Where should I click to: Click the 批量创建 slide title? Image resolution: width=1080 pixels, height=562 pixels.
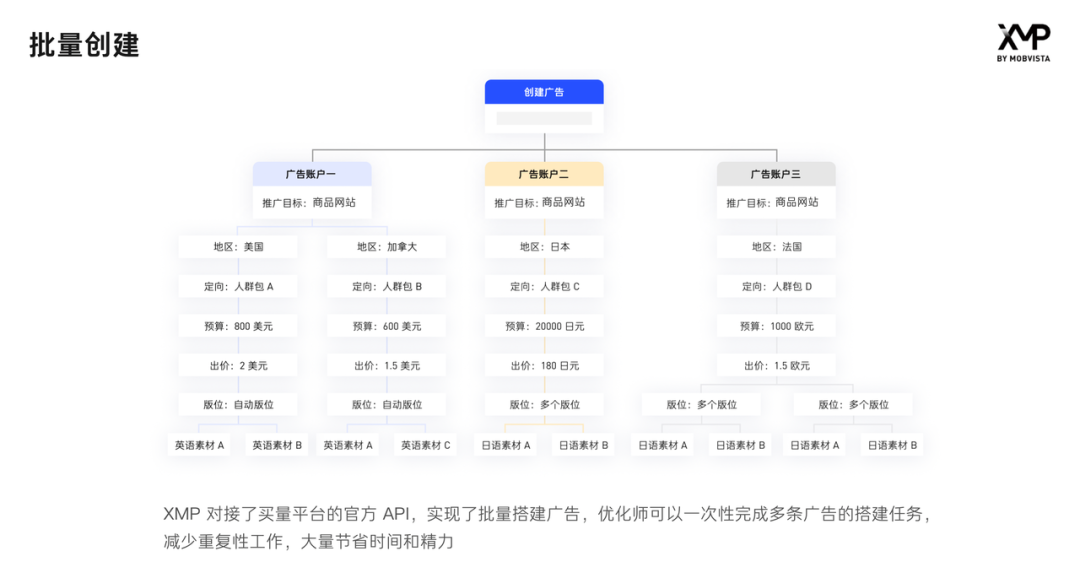tap(84, 45)
